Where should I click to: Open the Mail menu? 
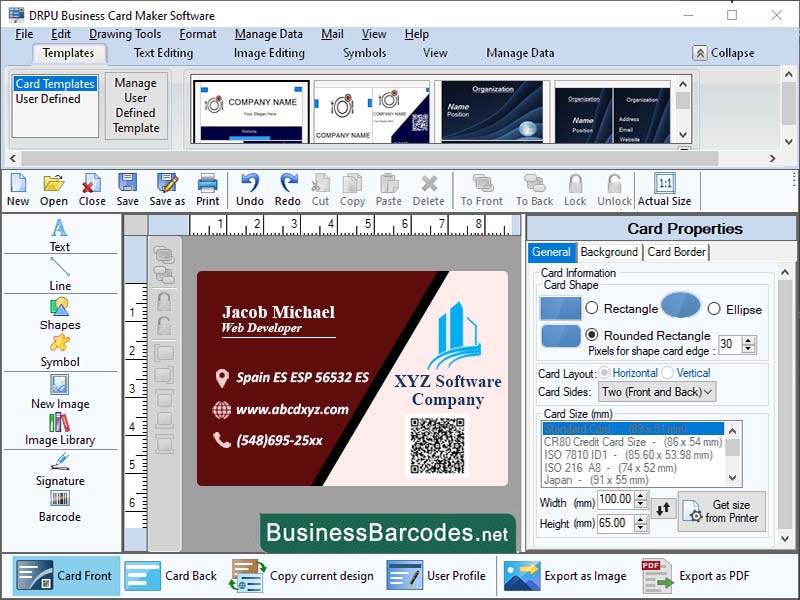point(332,33)
